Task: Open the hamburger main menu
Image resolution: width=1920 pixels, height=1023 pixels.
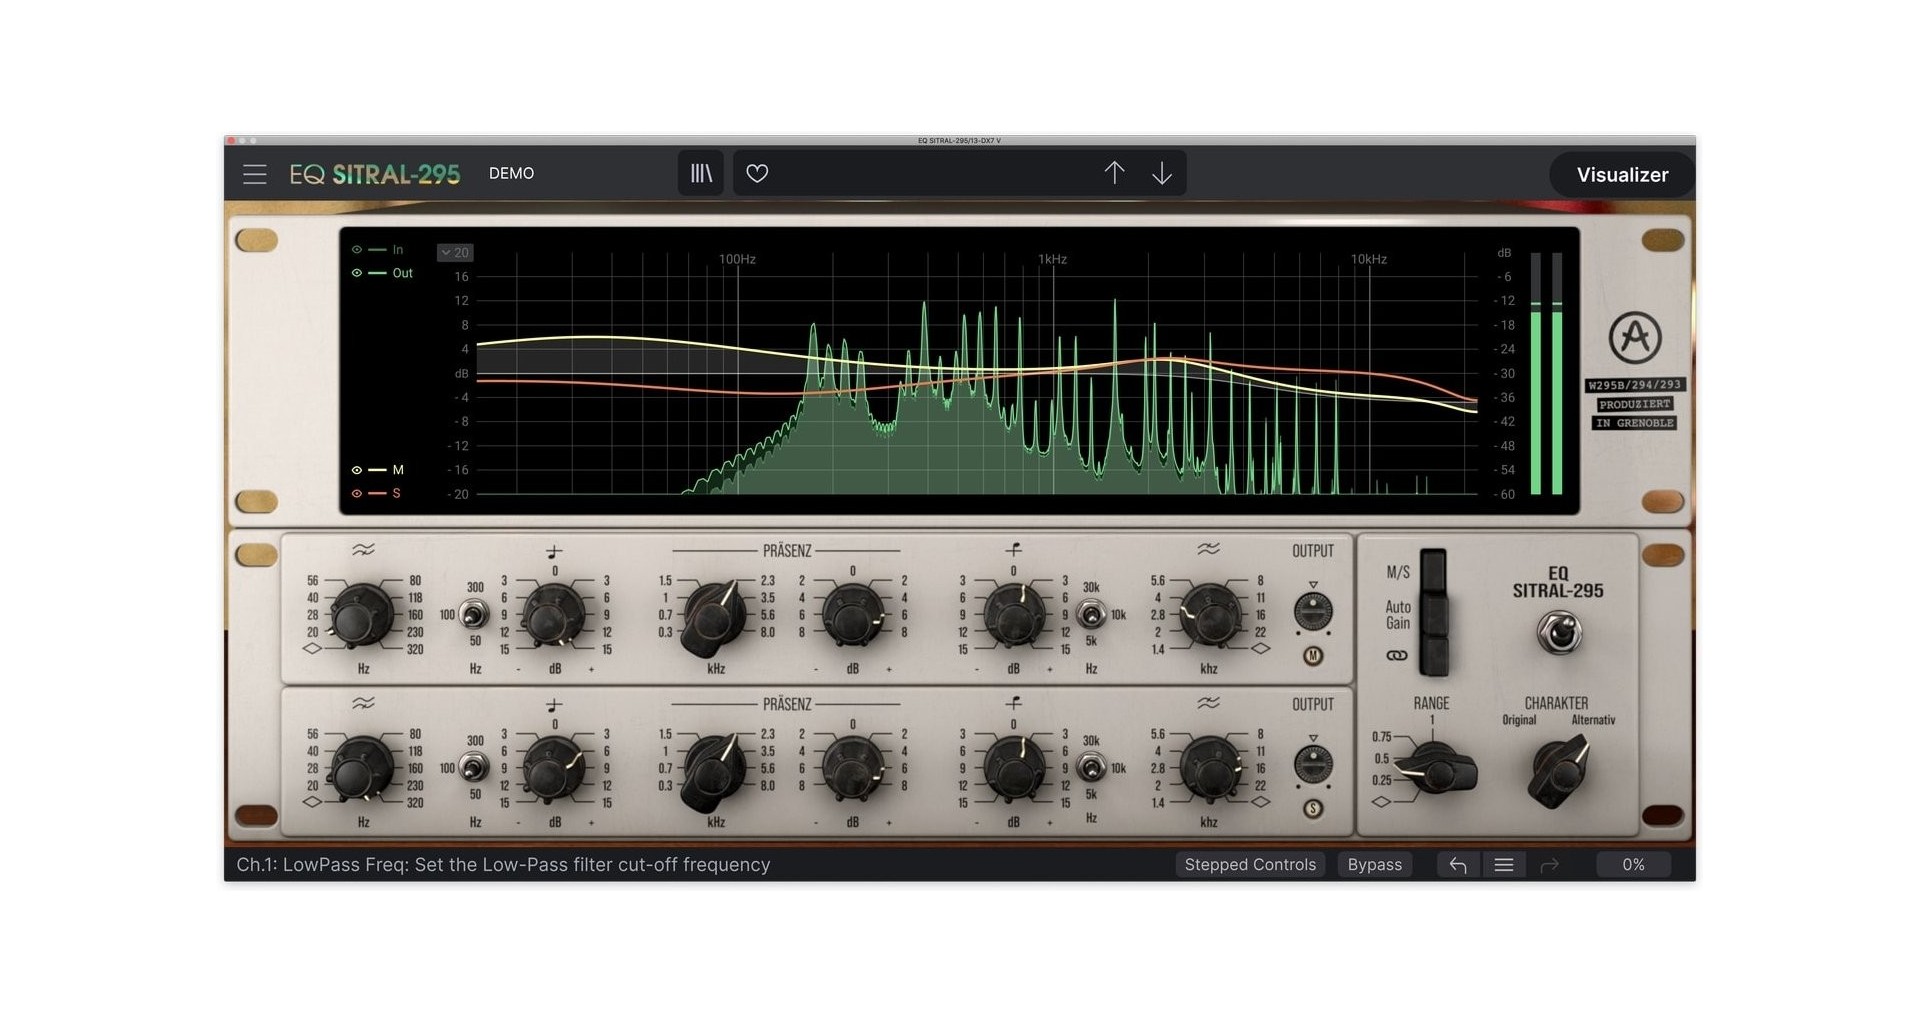Action: (x=255, y=174)
